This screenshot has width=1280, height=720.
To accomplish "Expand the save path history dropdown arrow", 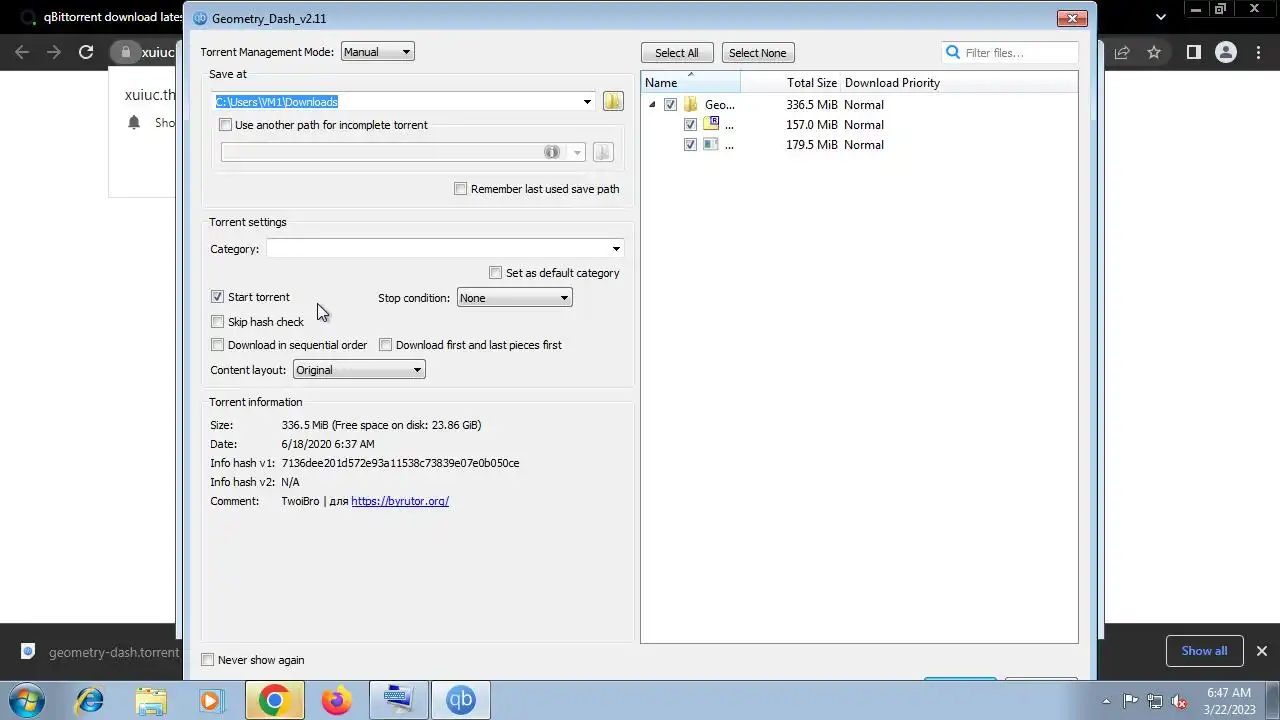I will pyautogui.click(x=587, y=102).
